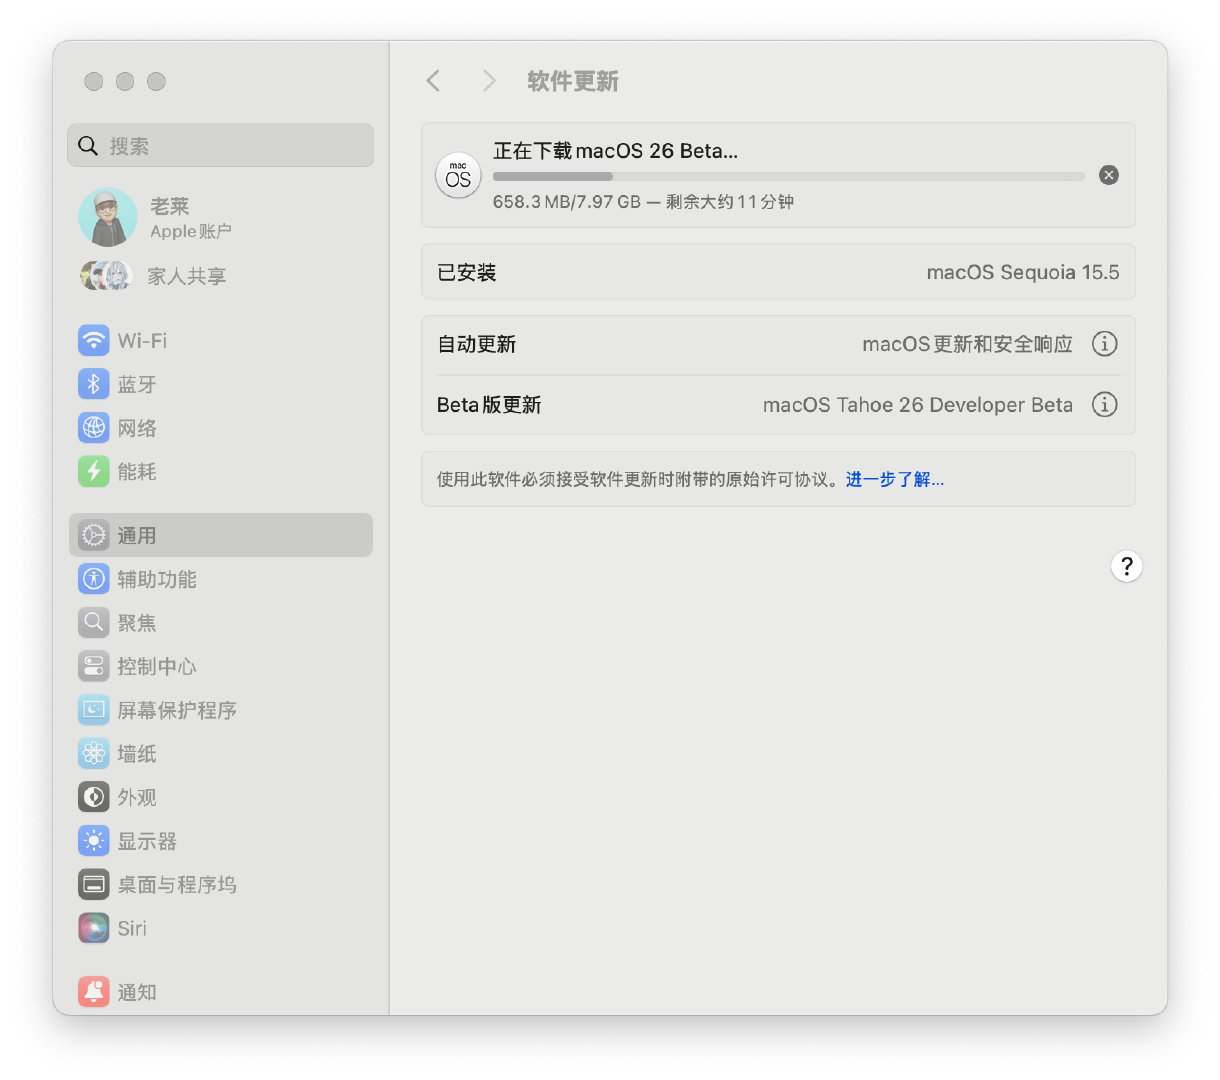Click the macOS installer icon
Viewport: 1220px width, 1080px height.
[458, 175]
